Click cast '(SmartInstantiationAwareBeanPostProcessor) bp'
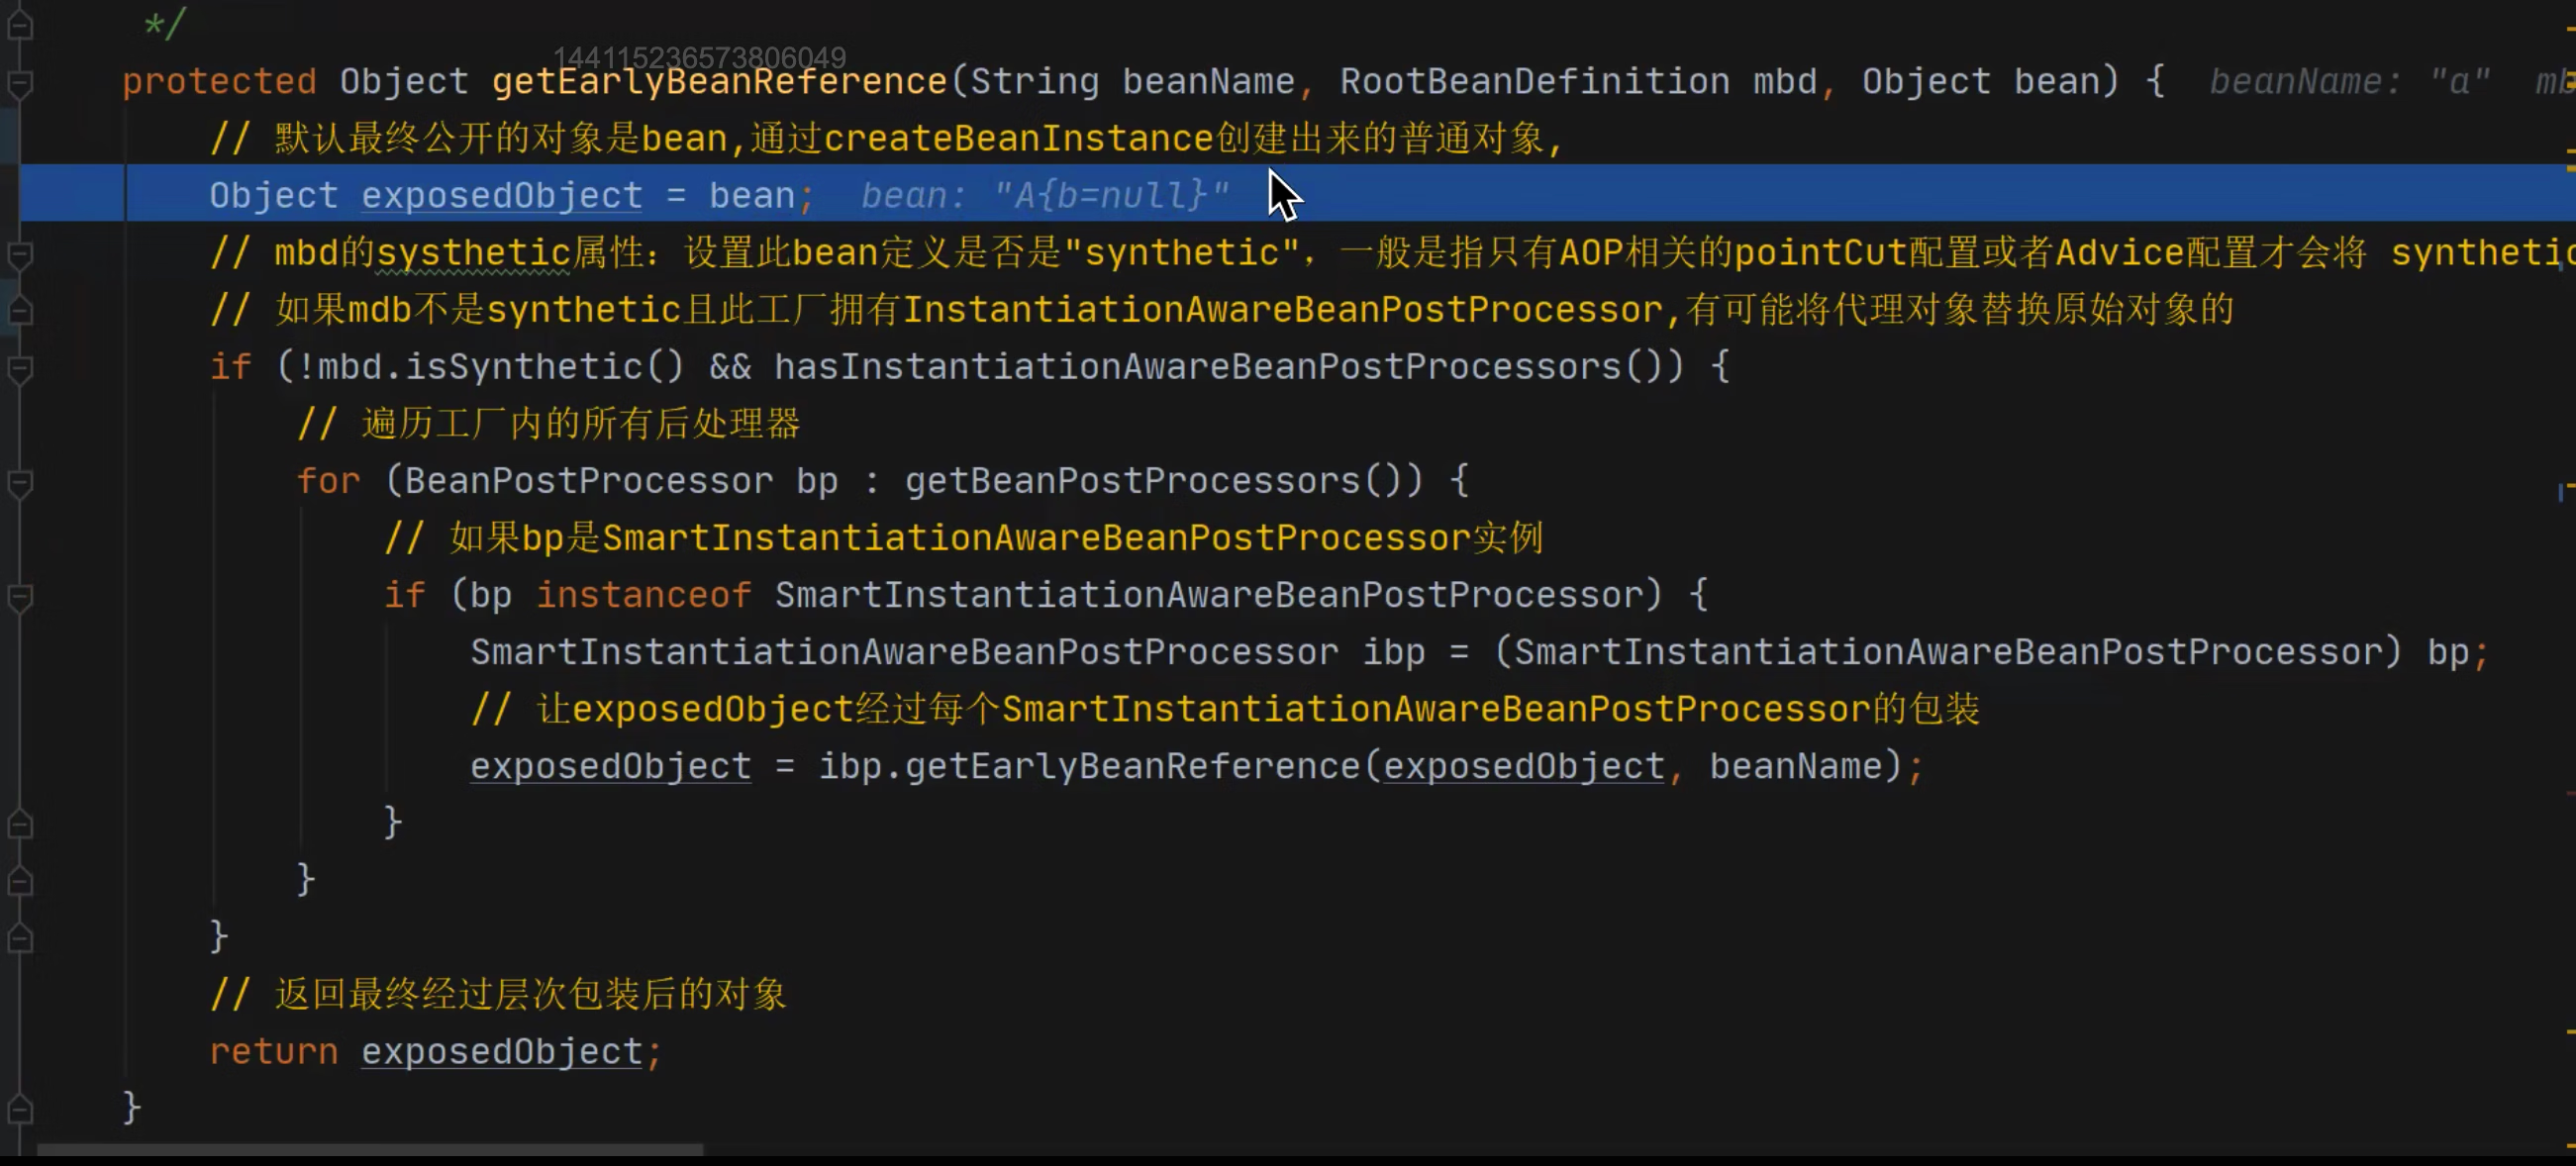This screenshot has width=2576, height=1166. [1981, 651]
